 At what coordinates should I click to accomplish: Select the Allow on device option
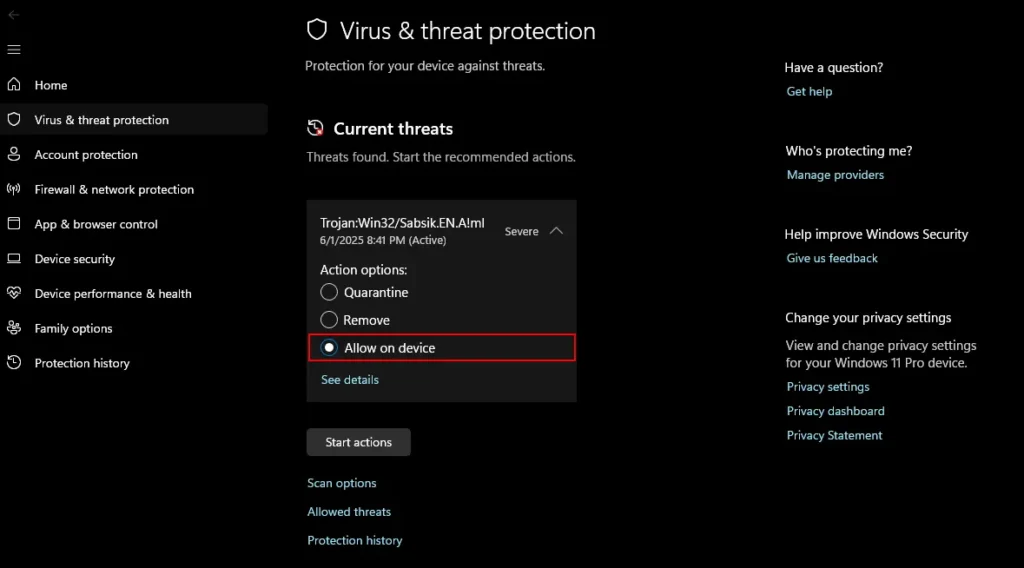pos(441,348)
